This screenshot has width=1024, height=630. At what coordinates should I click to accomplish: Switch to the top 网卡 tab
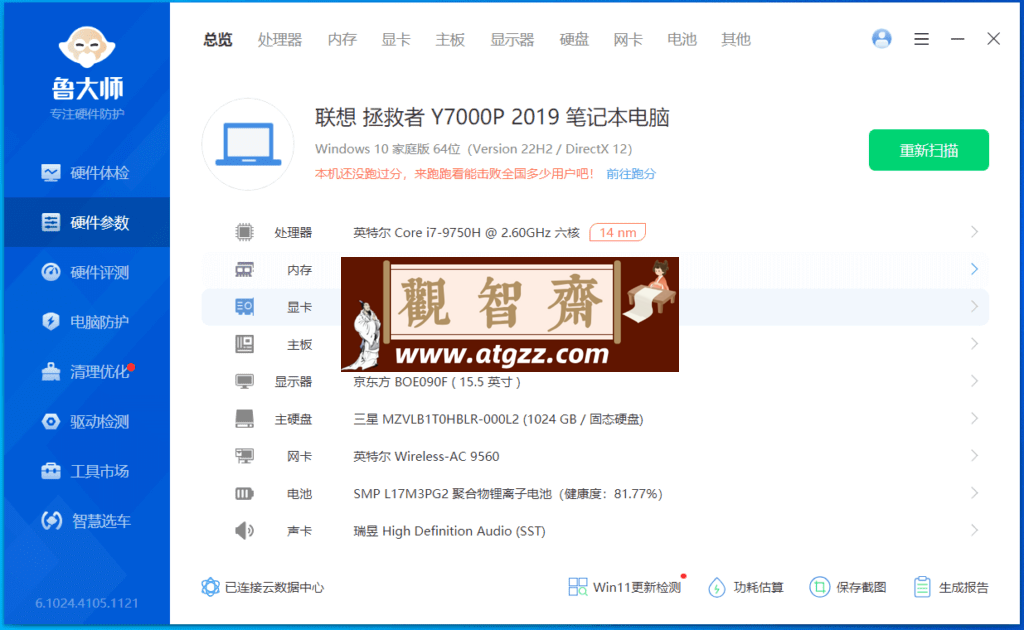[628, 40]
